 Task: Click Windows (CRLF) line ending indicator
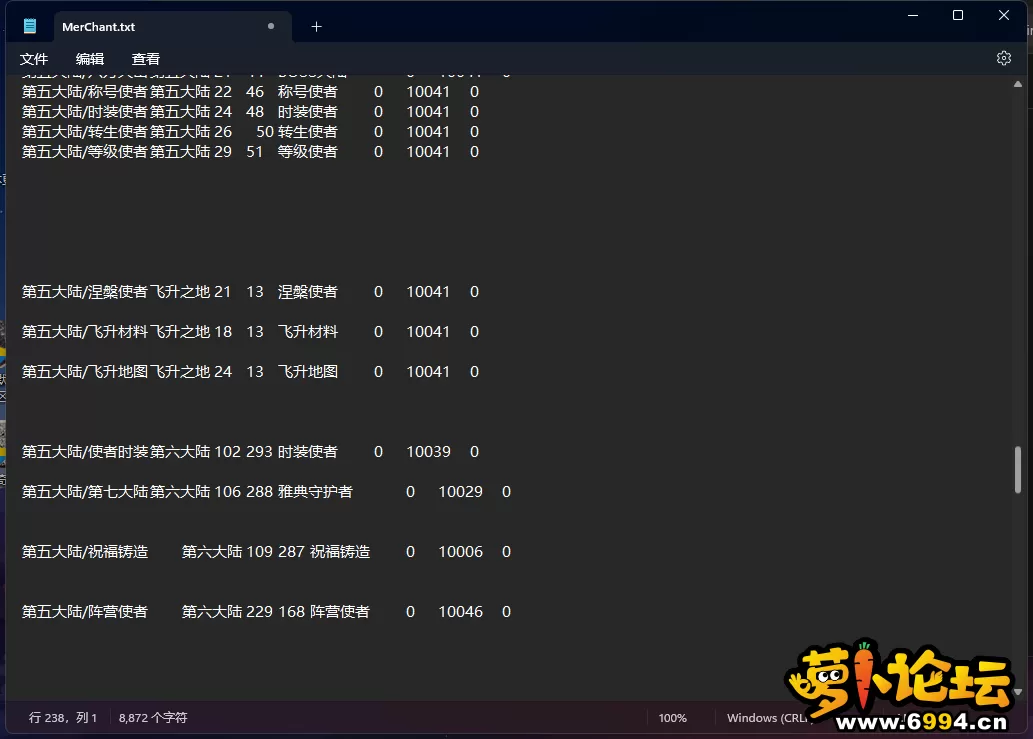pos(768,718)
